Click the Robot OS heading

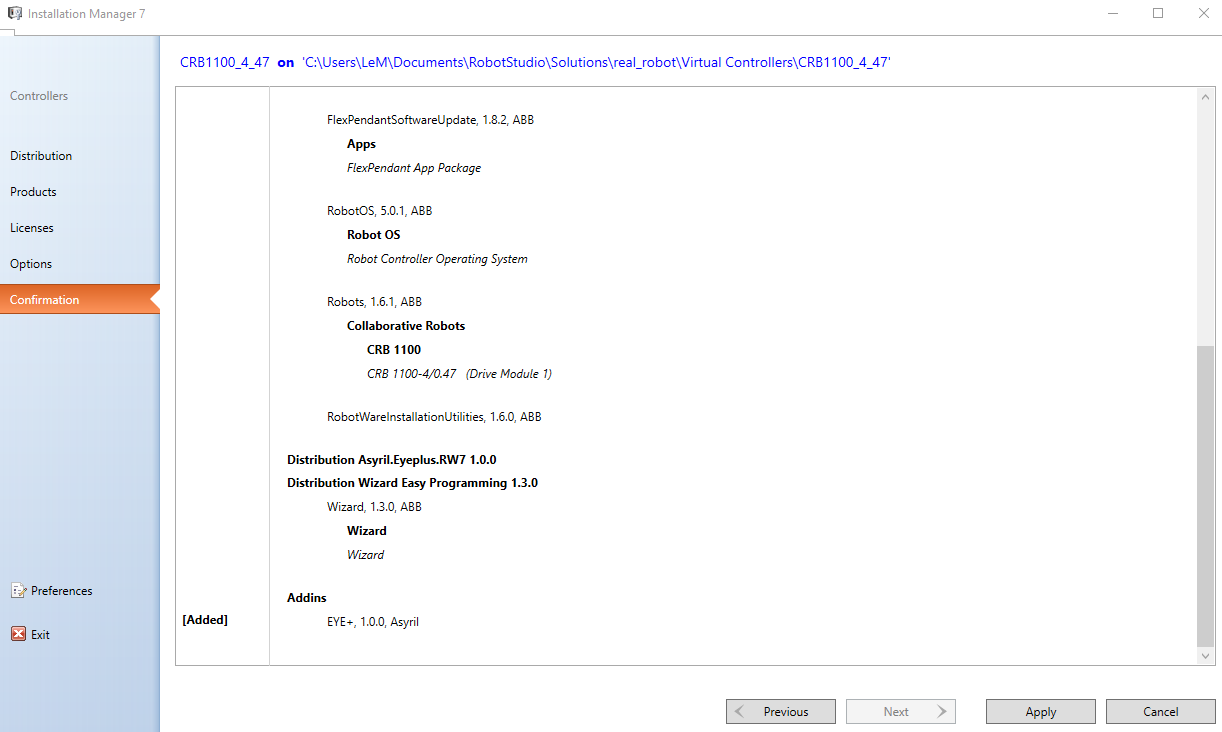[373, 235]
